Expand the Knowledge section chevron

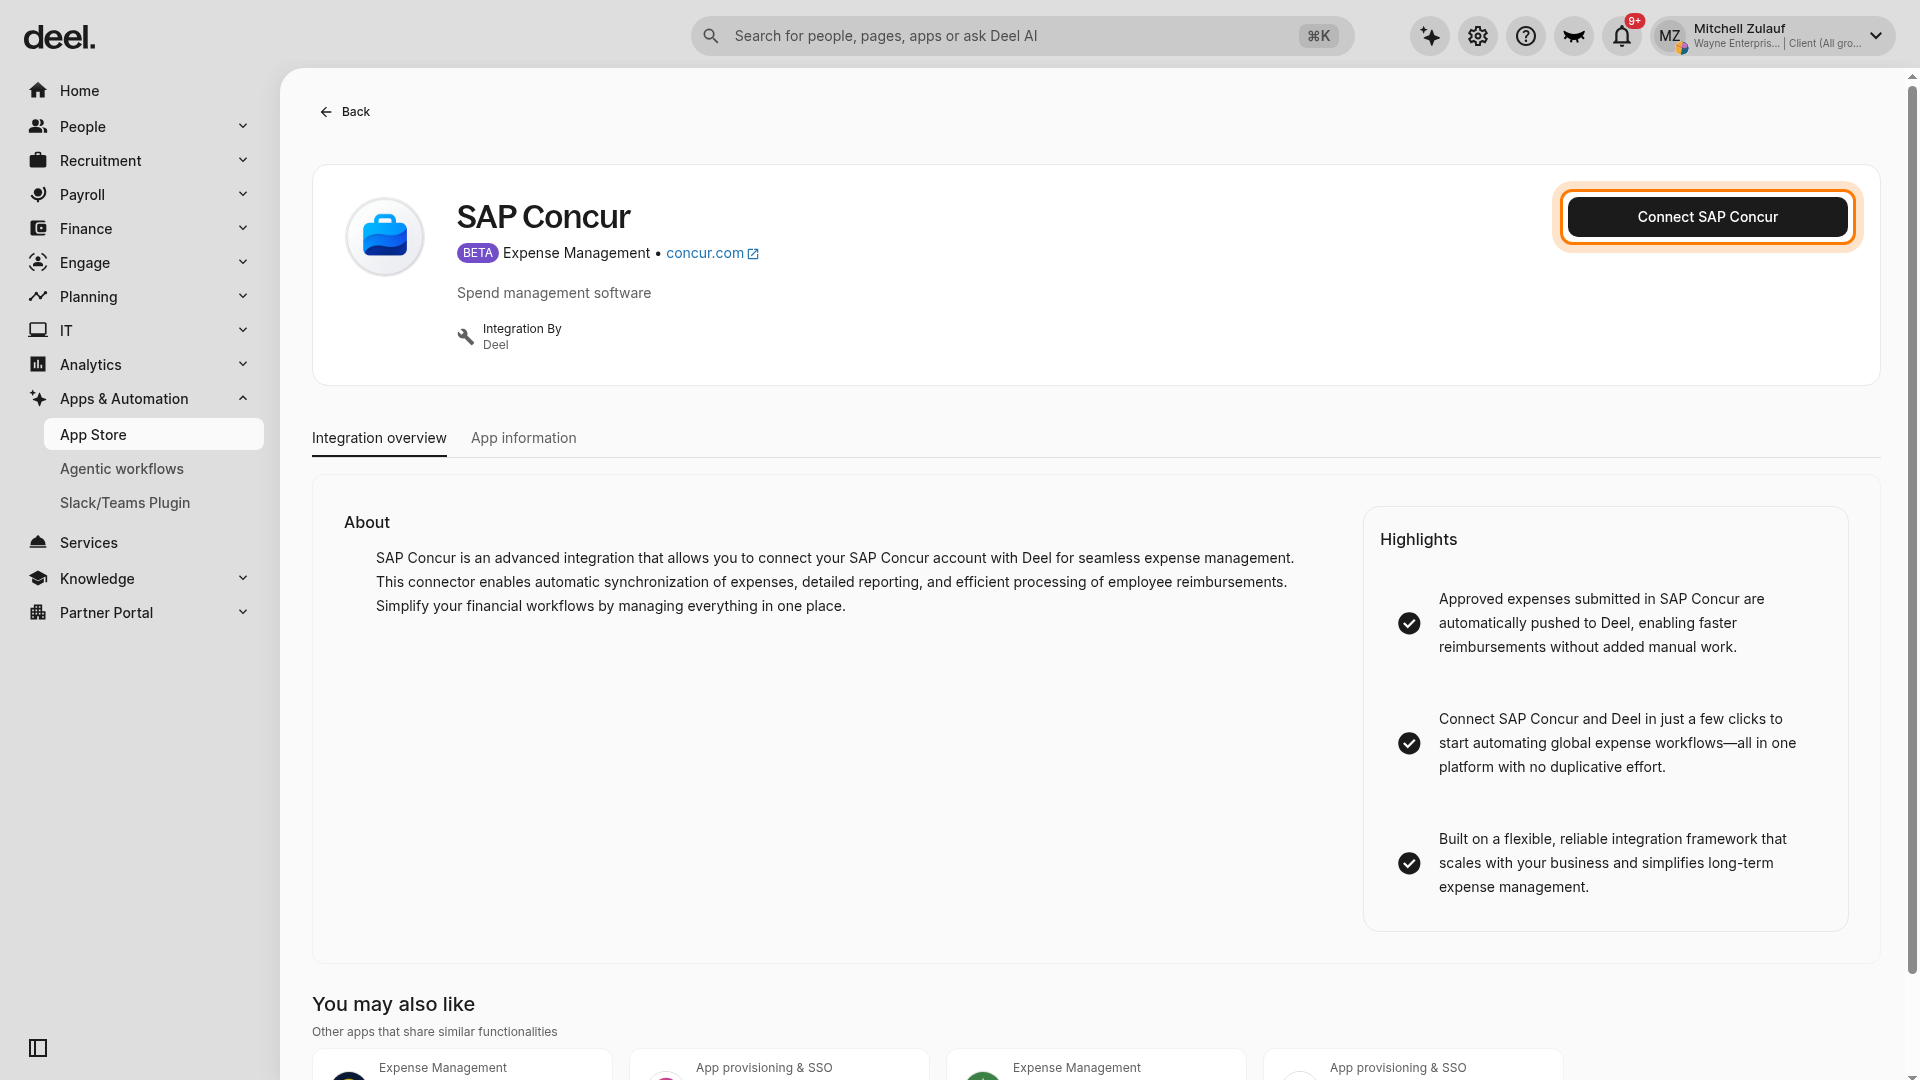coord(243,579)
